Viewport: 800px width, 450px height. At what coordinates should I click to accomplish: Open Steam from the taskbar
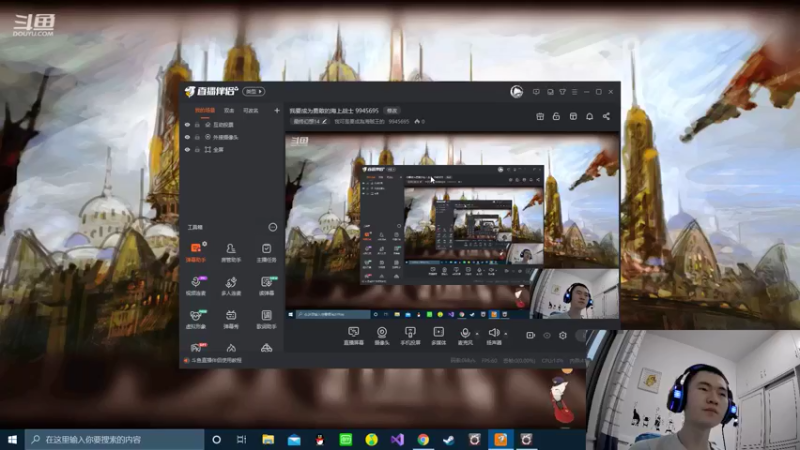point(448,439)
